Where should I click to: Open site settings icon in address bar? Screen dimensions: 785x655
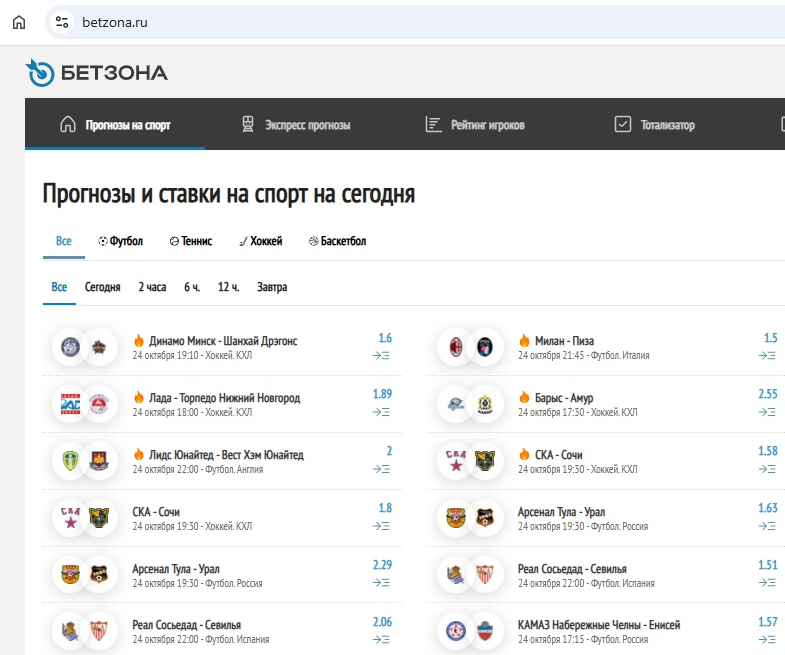62,22
